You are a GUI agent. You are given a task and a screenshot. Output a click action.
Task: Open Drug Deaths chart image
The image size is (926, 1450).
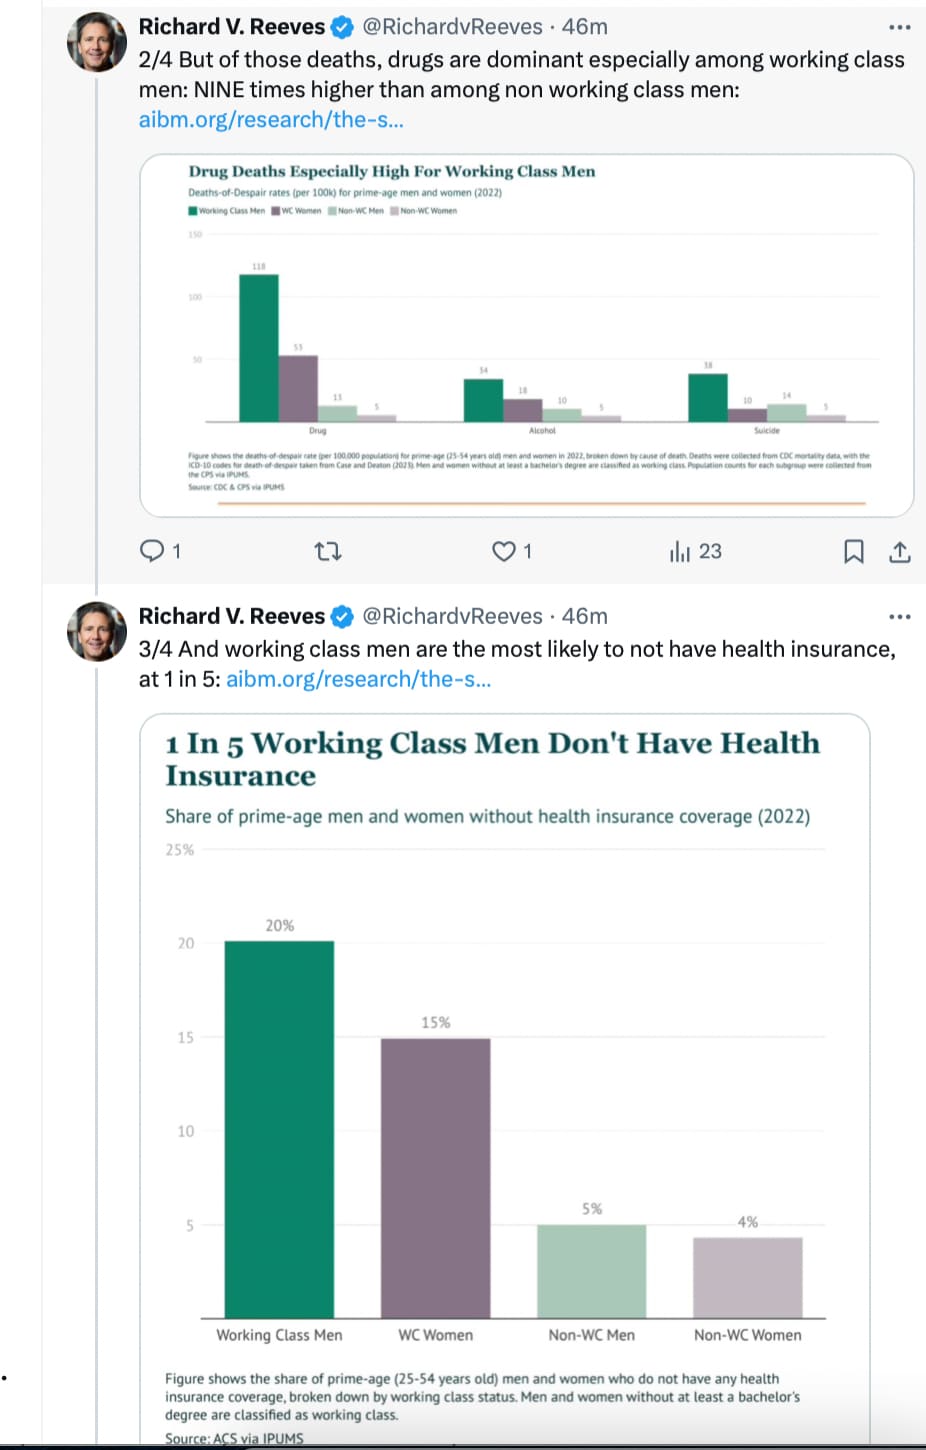click(527, 335)
